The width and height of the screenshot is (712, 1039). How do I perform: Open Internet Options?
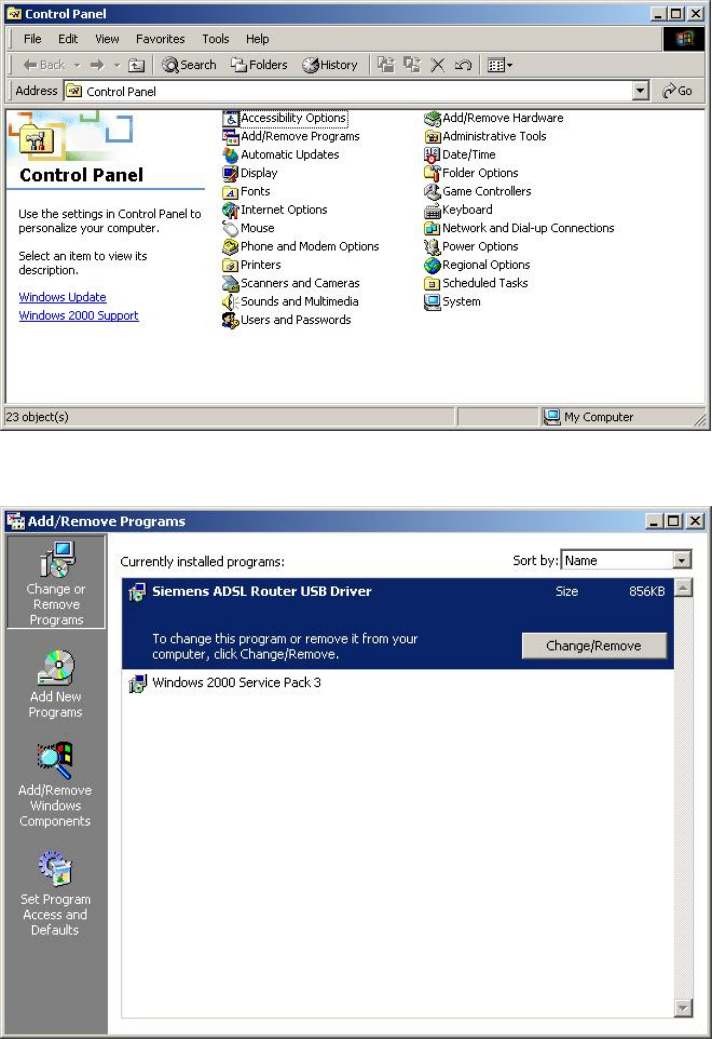click(276, 210)
